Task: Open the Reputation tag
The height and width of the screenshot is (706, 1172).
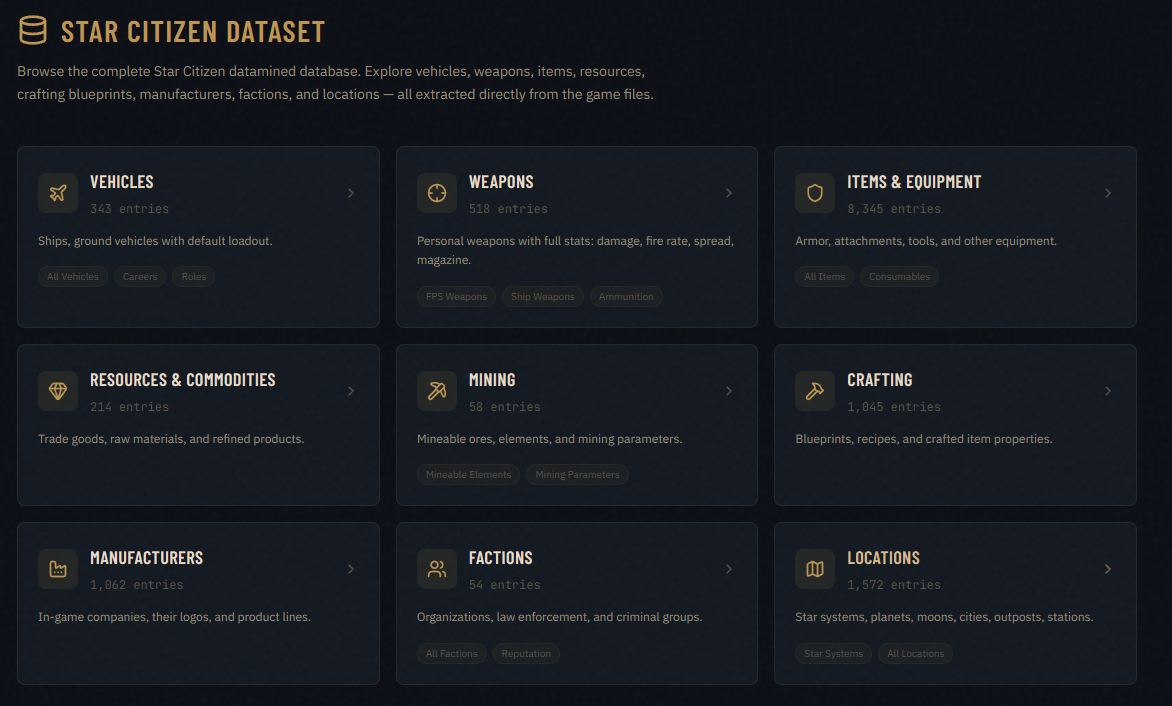Action: (525, 654)
